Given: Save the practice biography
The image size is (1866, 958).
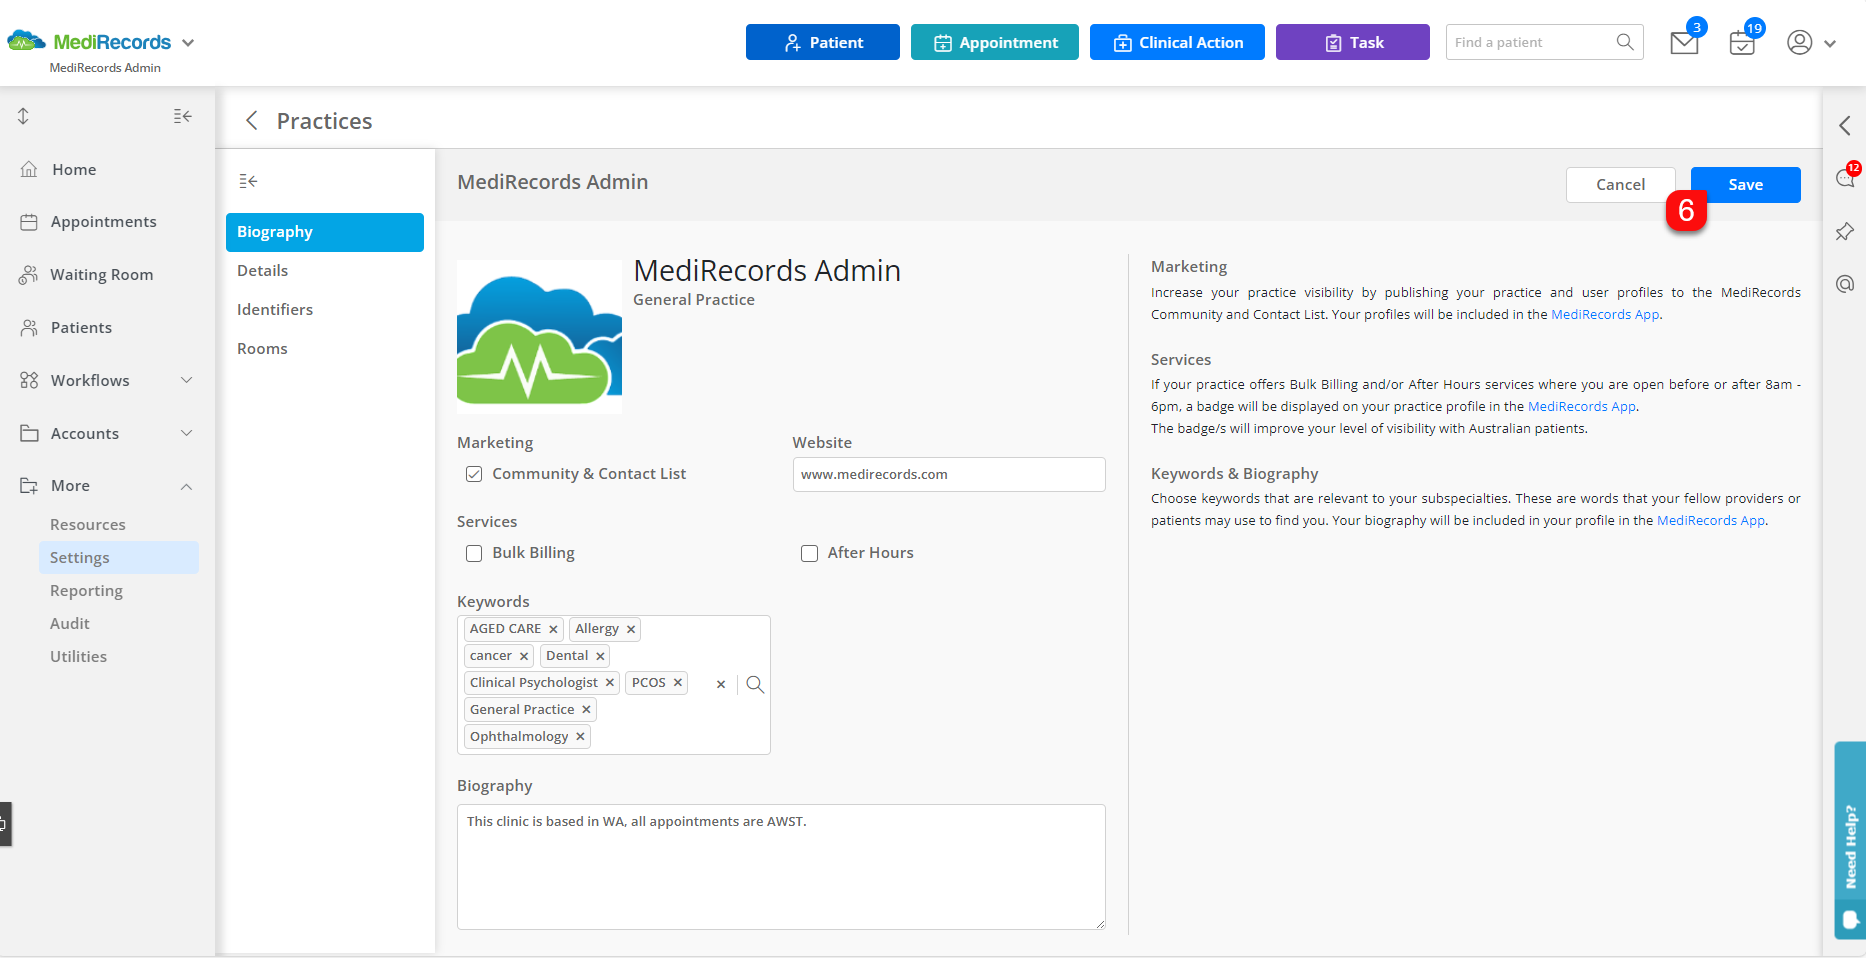Looking at the screenshot, I should (x=1746, y=185).
